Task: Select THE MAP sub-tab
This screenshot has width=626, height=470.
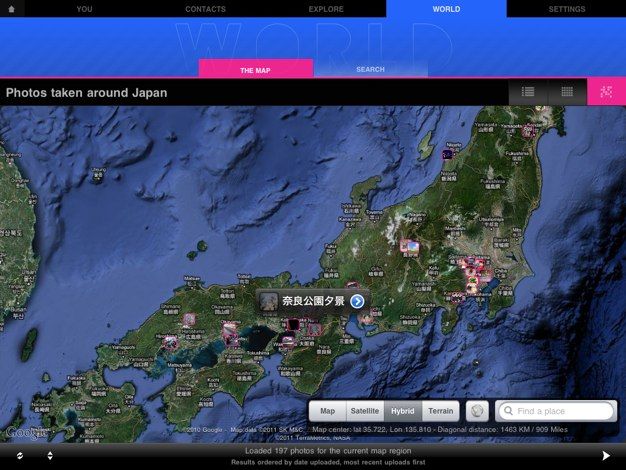Action: click(x=256, y=69)
